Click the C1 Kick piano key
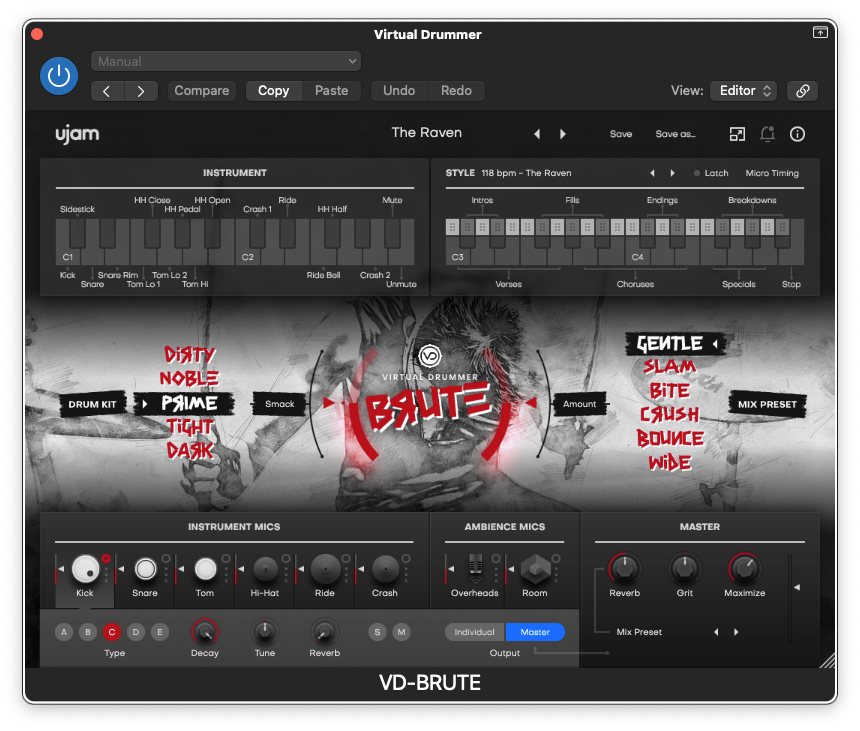The width and height of the screenshot is (860, 731). (65, 257)
